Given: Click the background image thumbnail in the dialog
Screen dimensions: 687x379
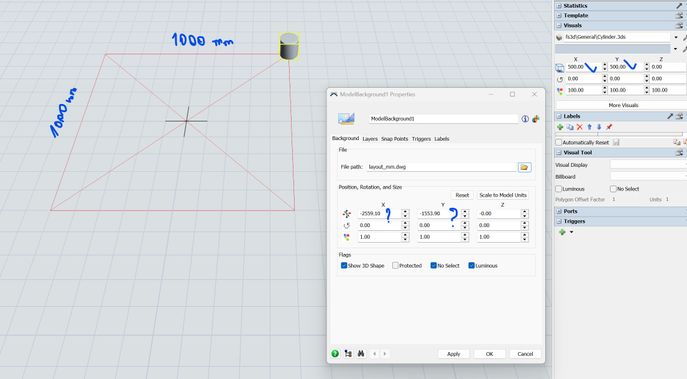Looking at the screenshot, I should tap(346, 119).
